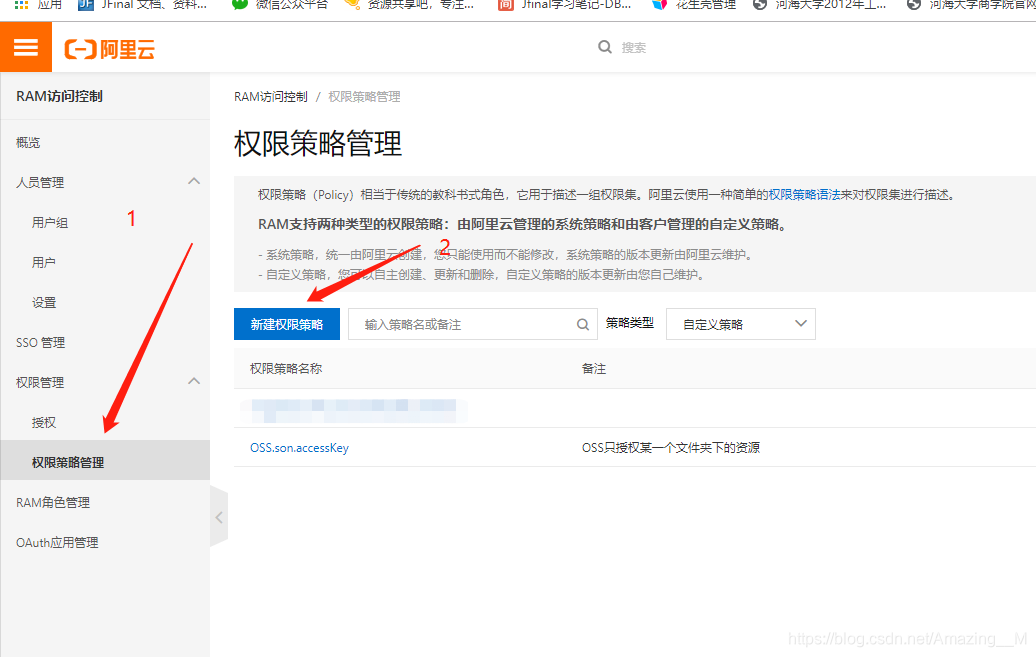Open the 花生壳管理 bookmark
Viewport: 1036px width, 657px height.
tap(694, 5)
